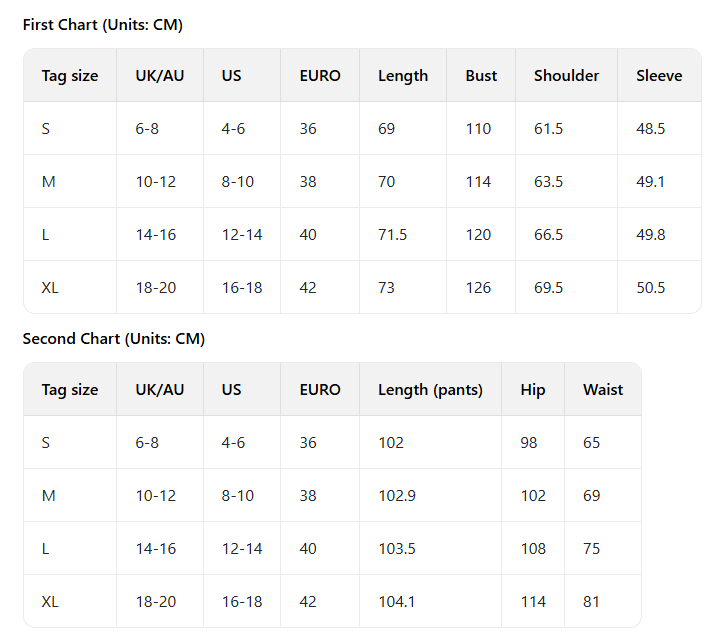717x644 pixels.
Task: Select the Bust column header
Action: pyautogui.click(x=481, y=76)
